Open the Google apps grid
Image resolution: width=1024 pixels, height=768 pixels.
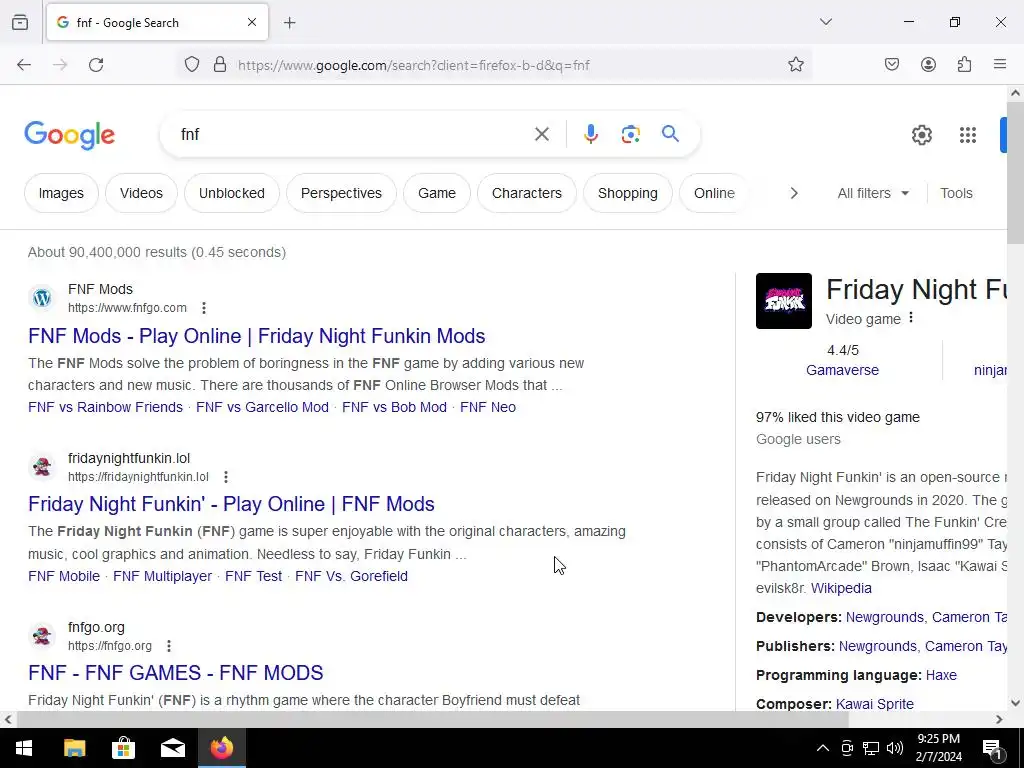point(968,135)
